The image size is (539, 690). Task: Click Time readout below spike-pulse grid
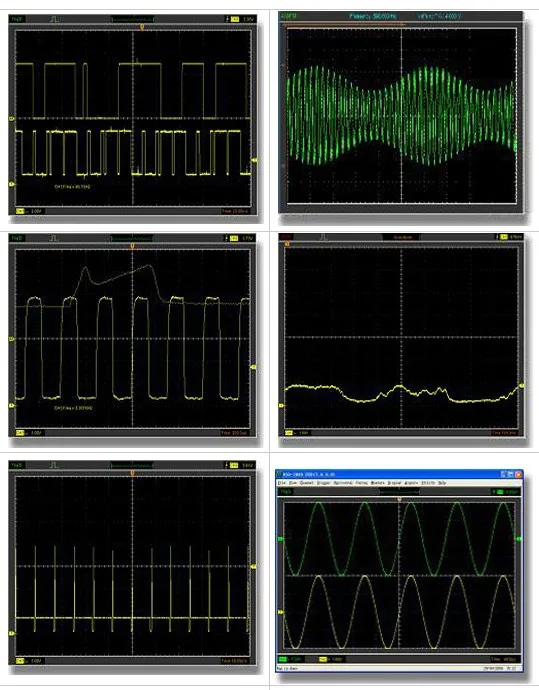click(235, 661)
